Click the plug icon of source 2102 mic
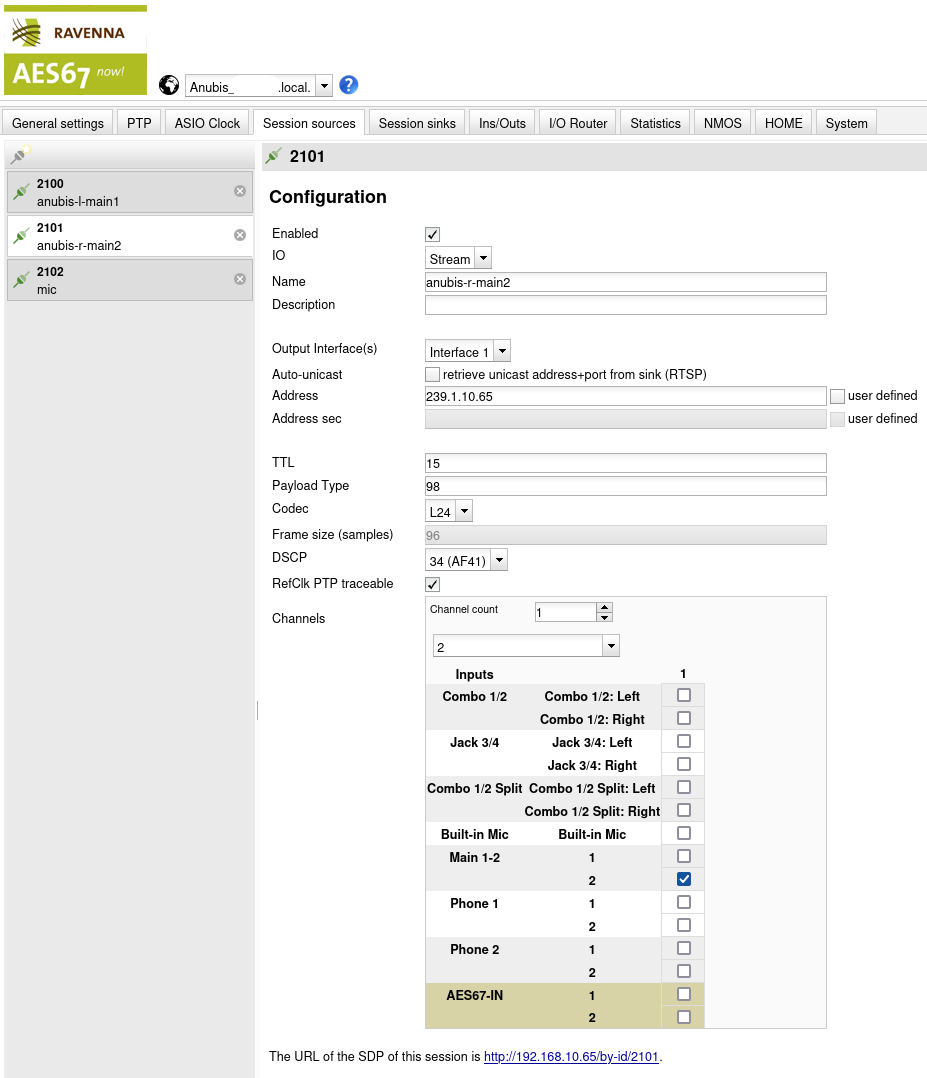This screenshot has width=927, height=1078. pos(21,280)
